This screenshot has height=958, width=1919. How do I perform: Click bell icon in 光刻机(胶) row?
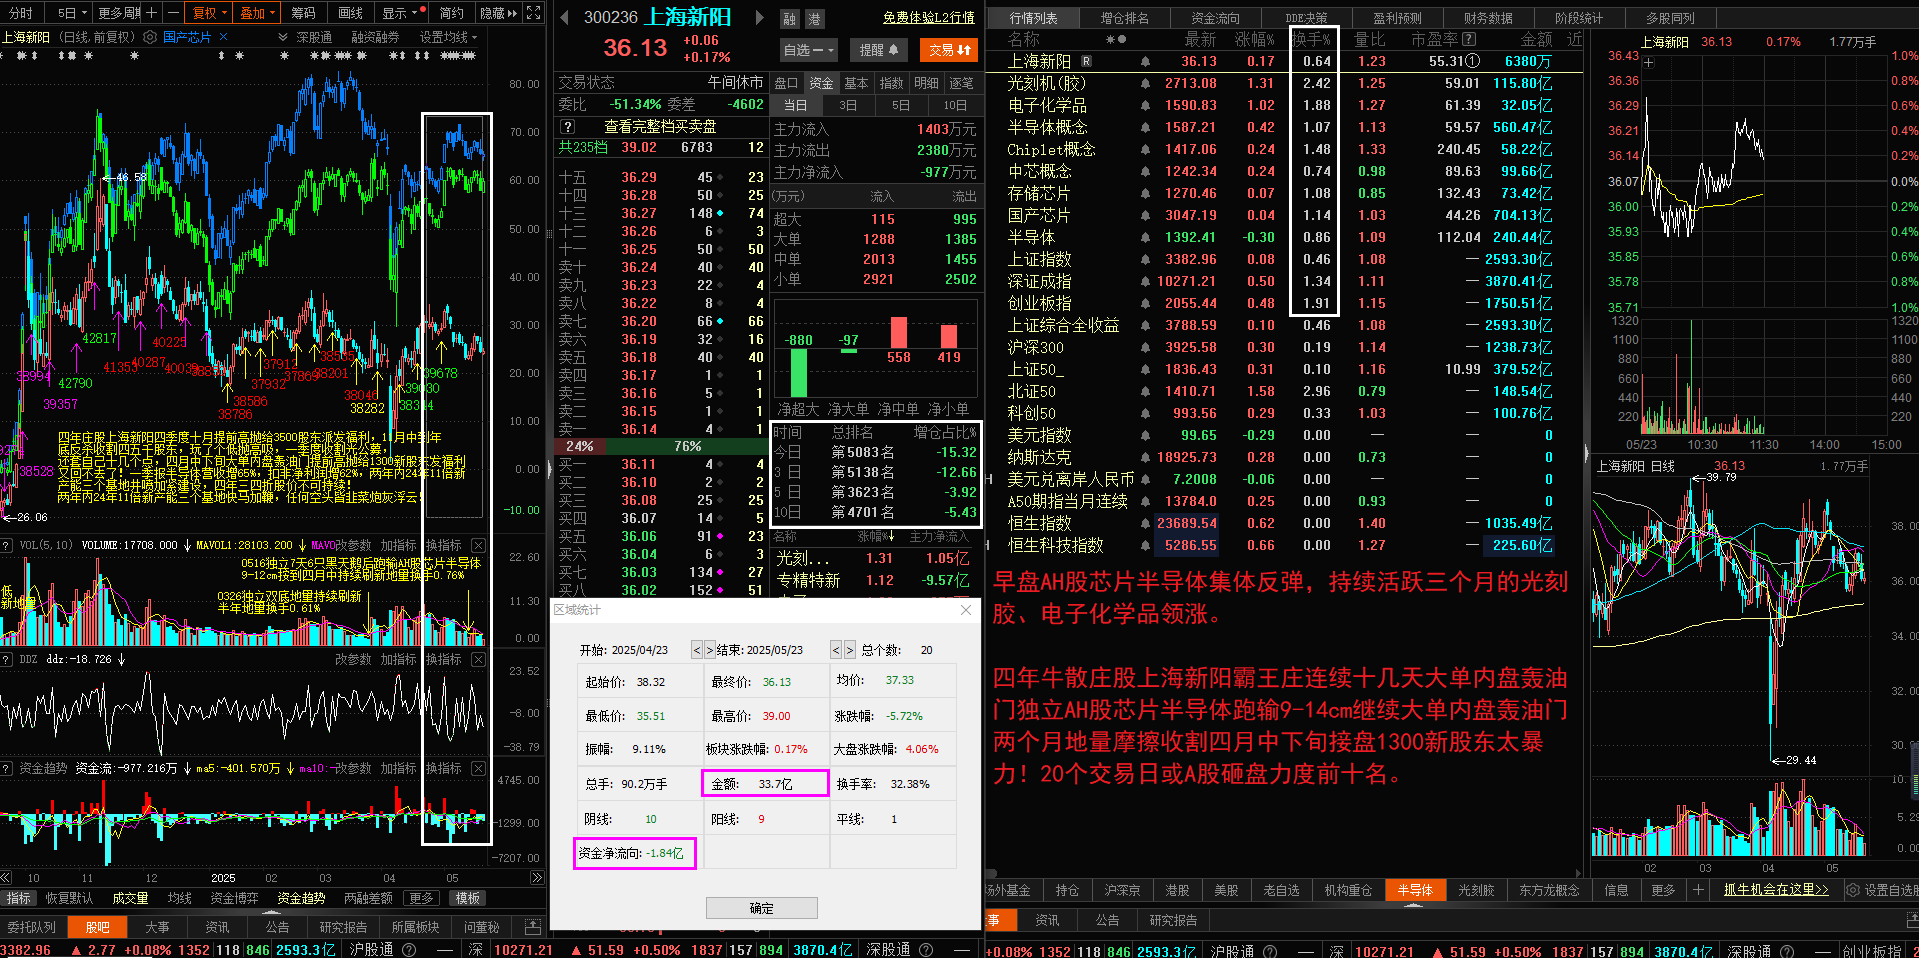[x=1145, y=83]
